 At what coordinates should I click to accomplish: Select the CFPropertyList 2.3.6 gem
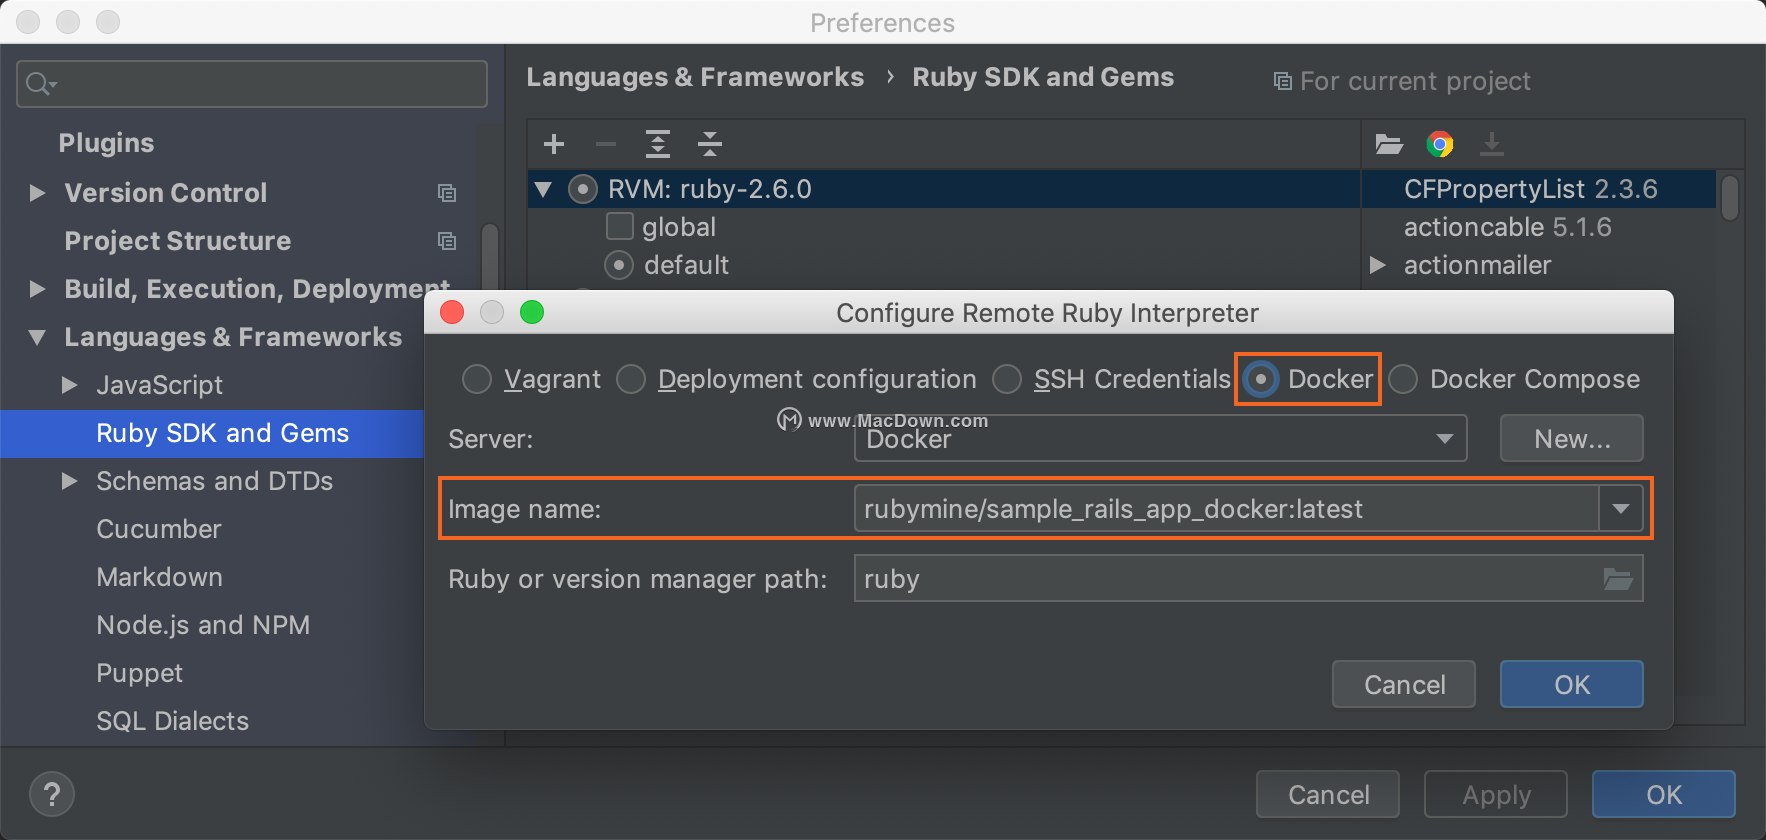[x=1530, y=189]
